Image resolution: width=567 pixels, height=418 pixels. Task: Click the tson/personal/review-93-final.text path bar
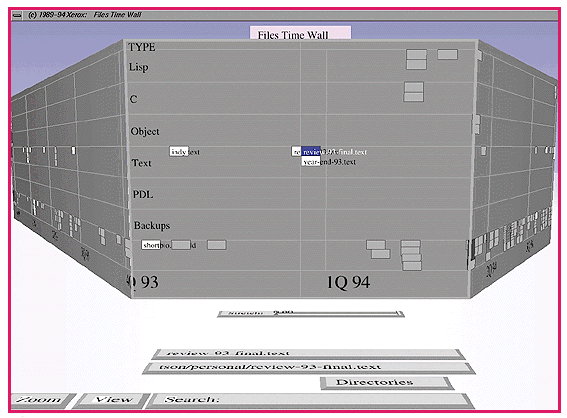(x=309, y=367)
